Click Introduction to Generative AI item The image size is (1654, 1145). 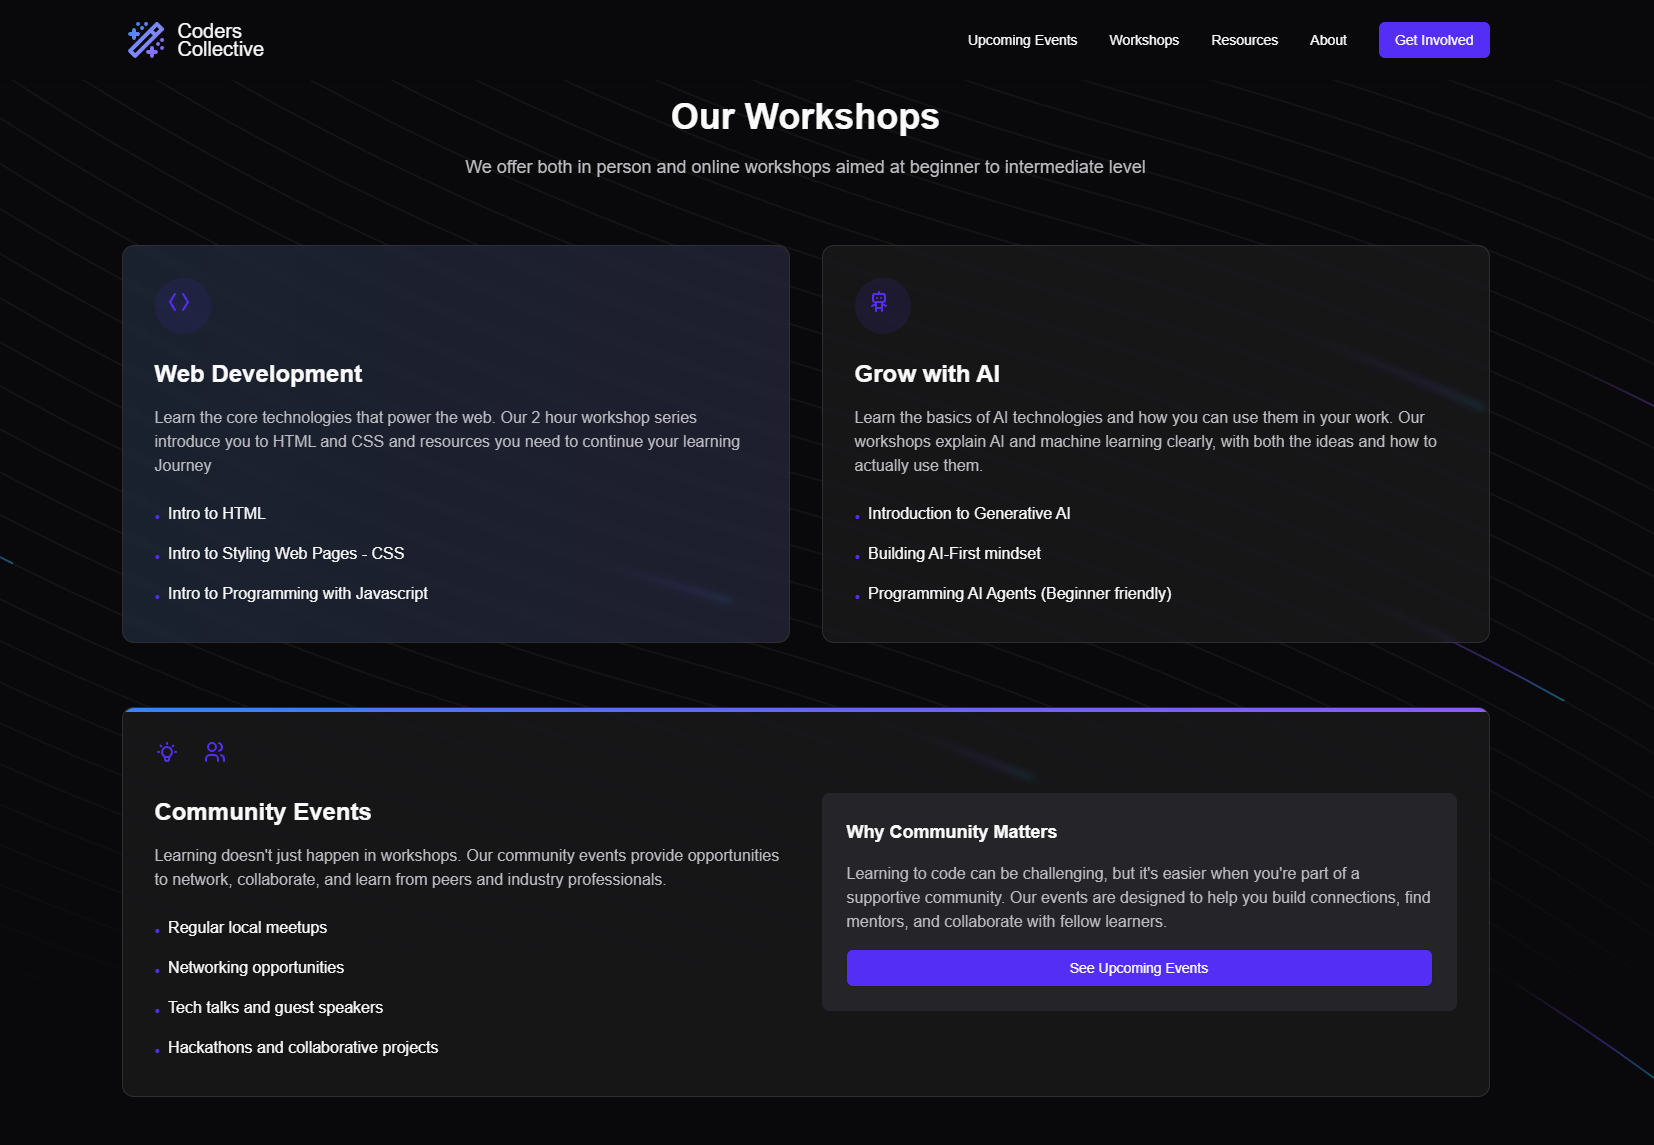pyautogui.click(x=969, y=513)
